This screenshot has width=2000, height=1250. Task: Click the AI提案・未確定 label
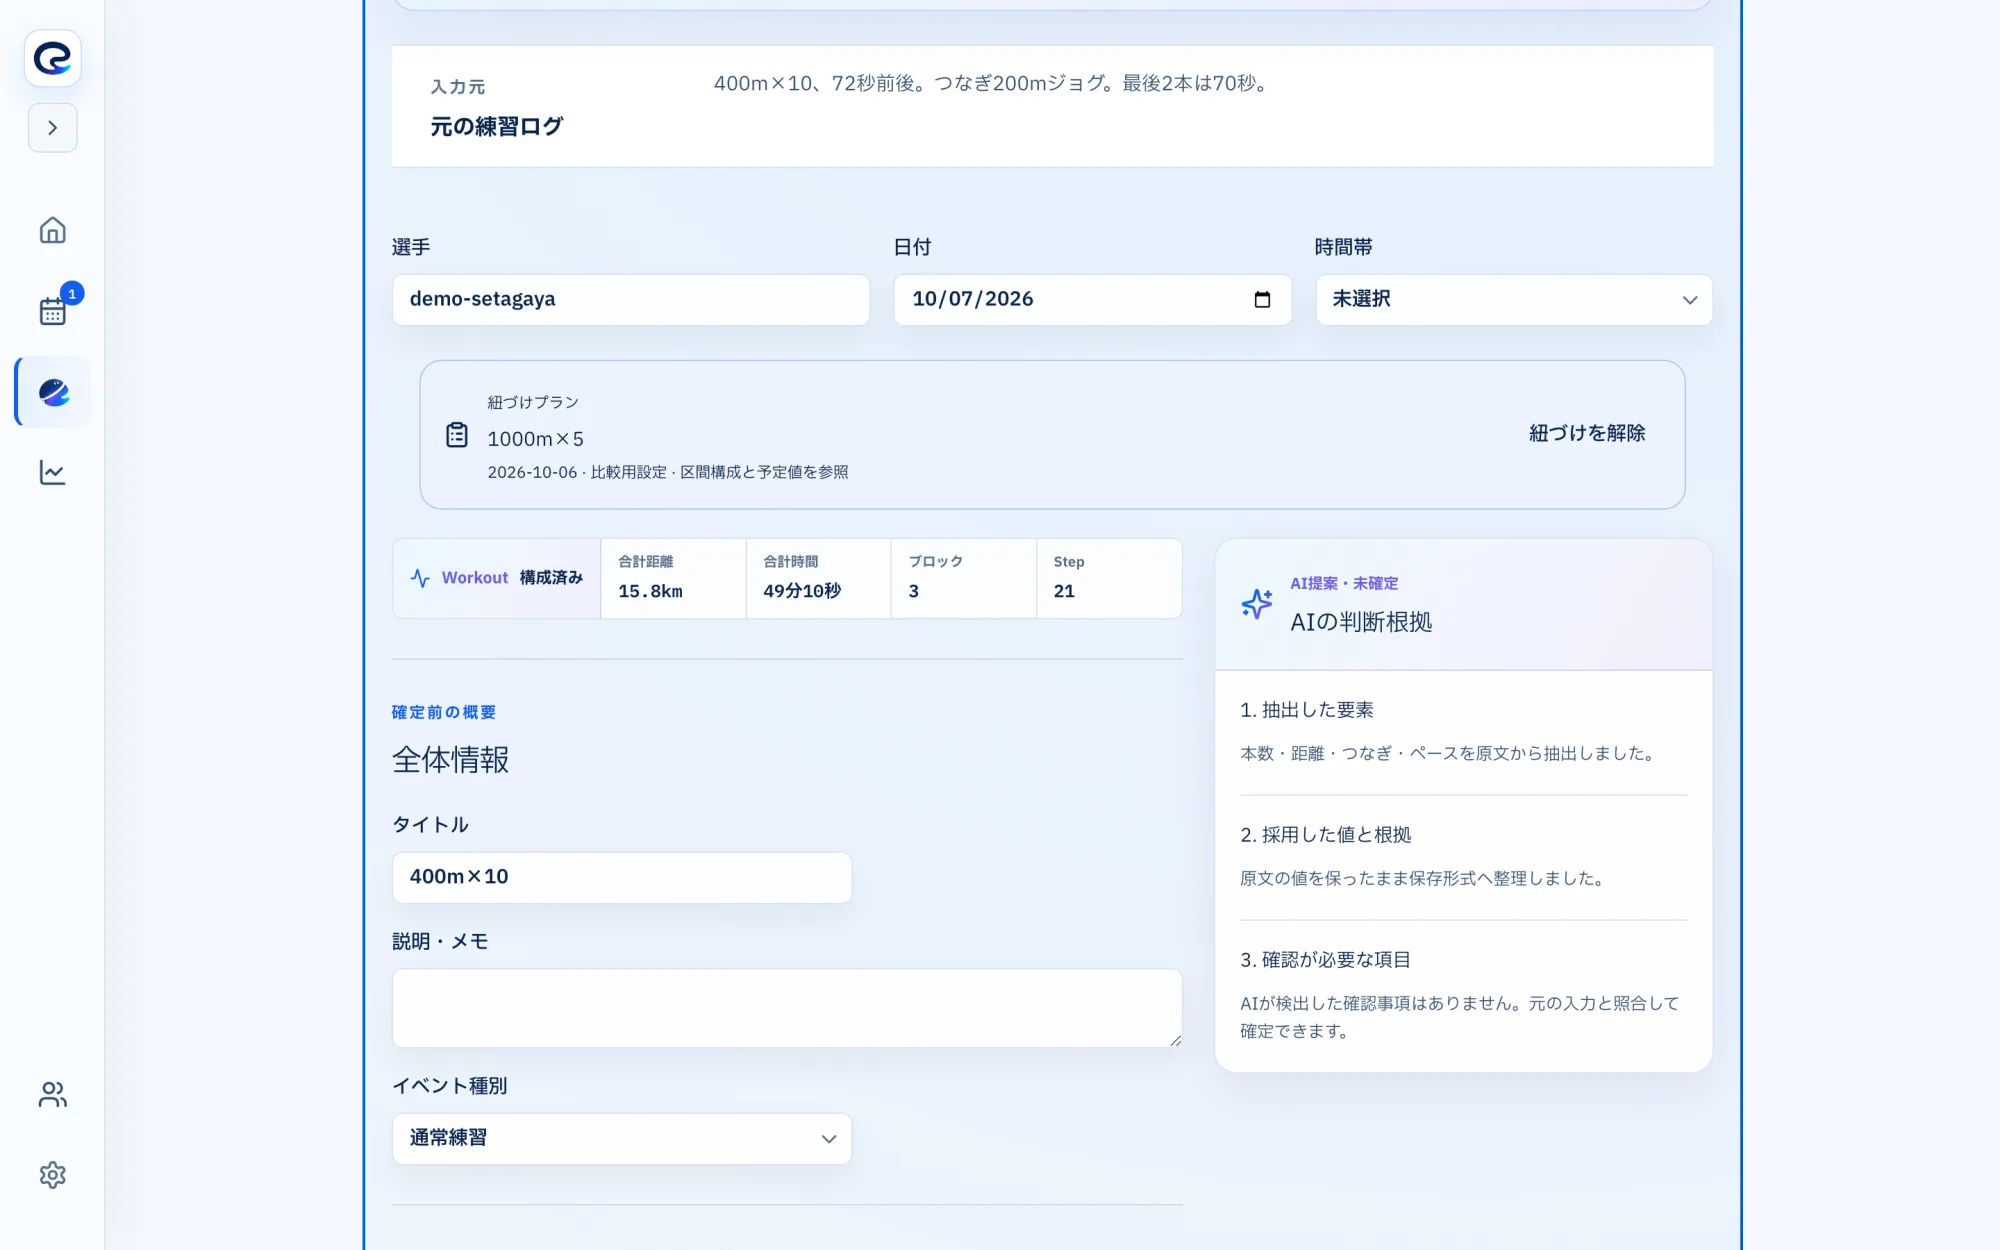[1344, 583]
